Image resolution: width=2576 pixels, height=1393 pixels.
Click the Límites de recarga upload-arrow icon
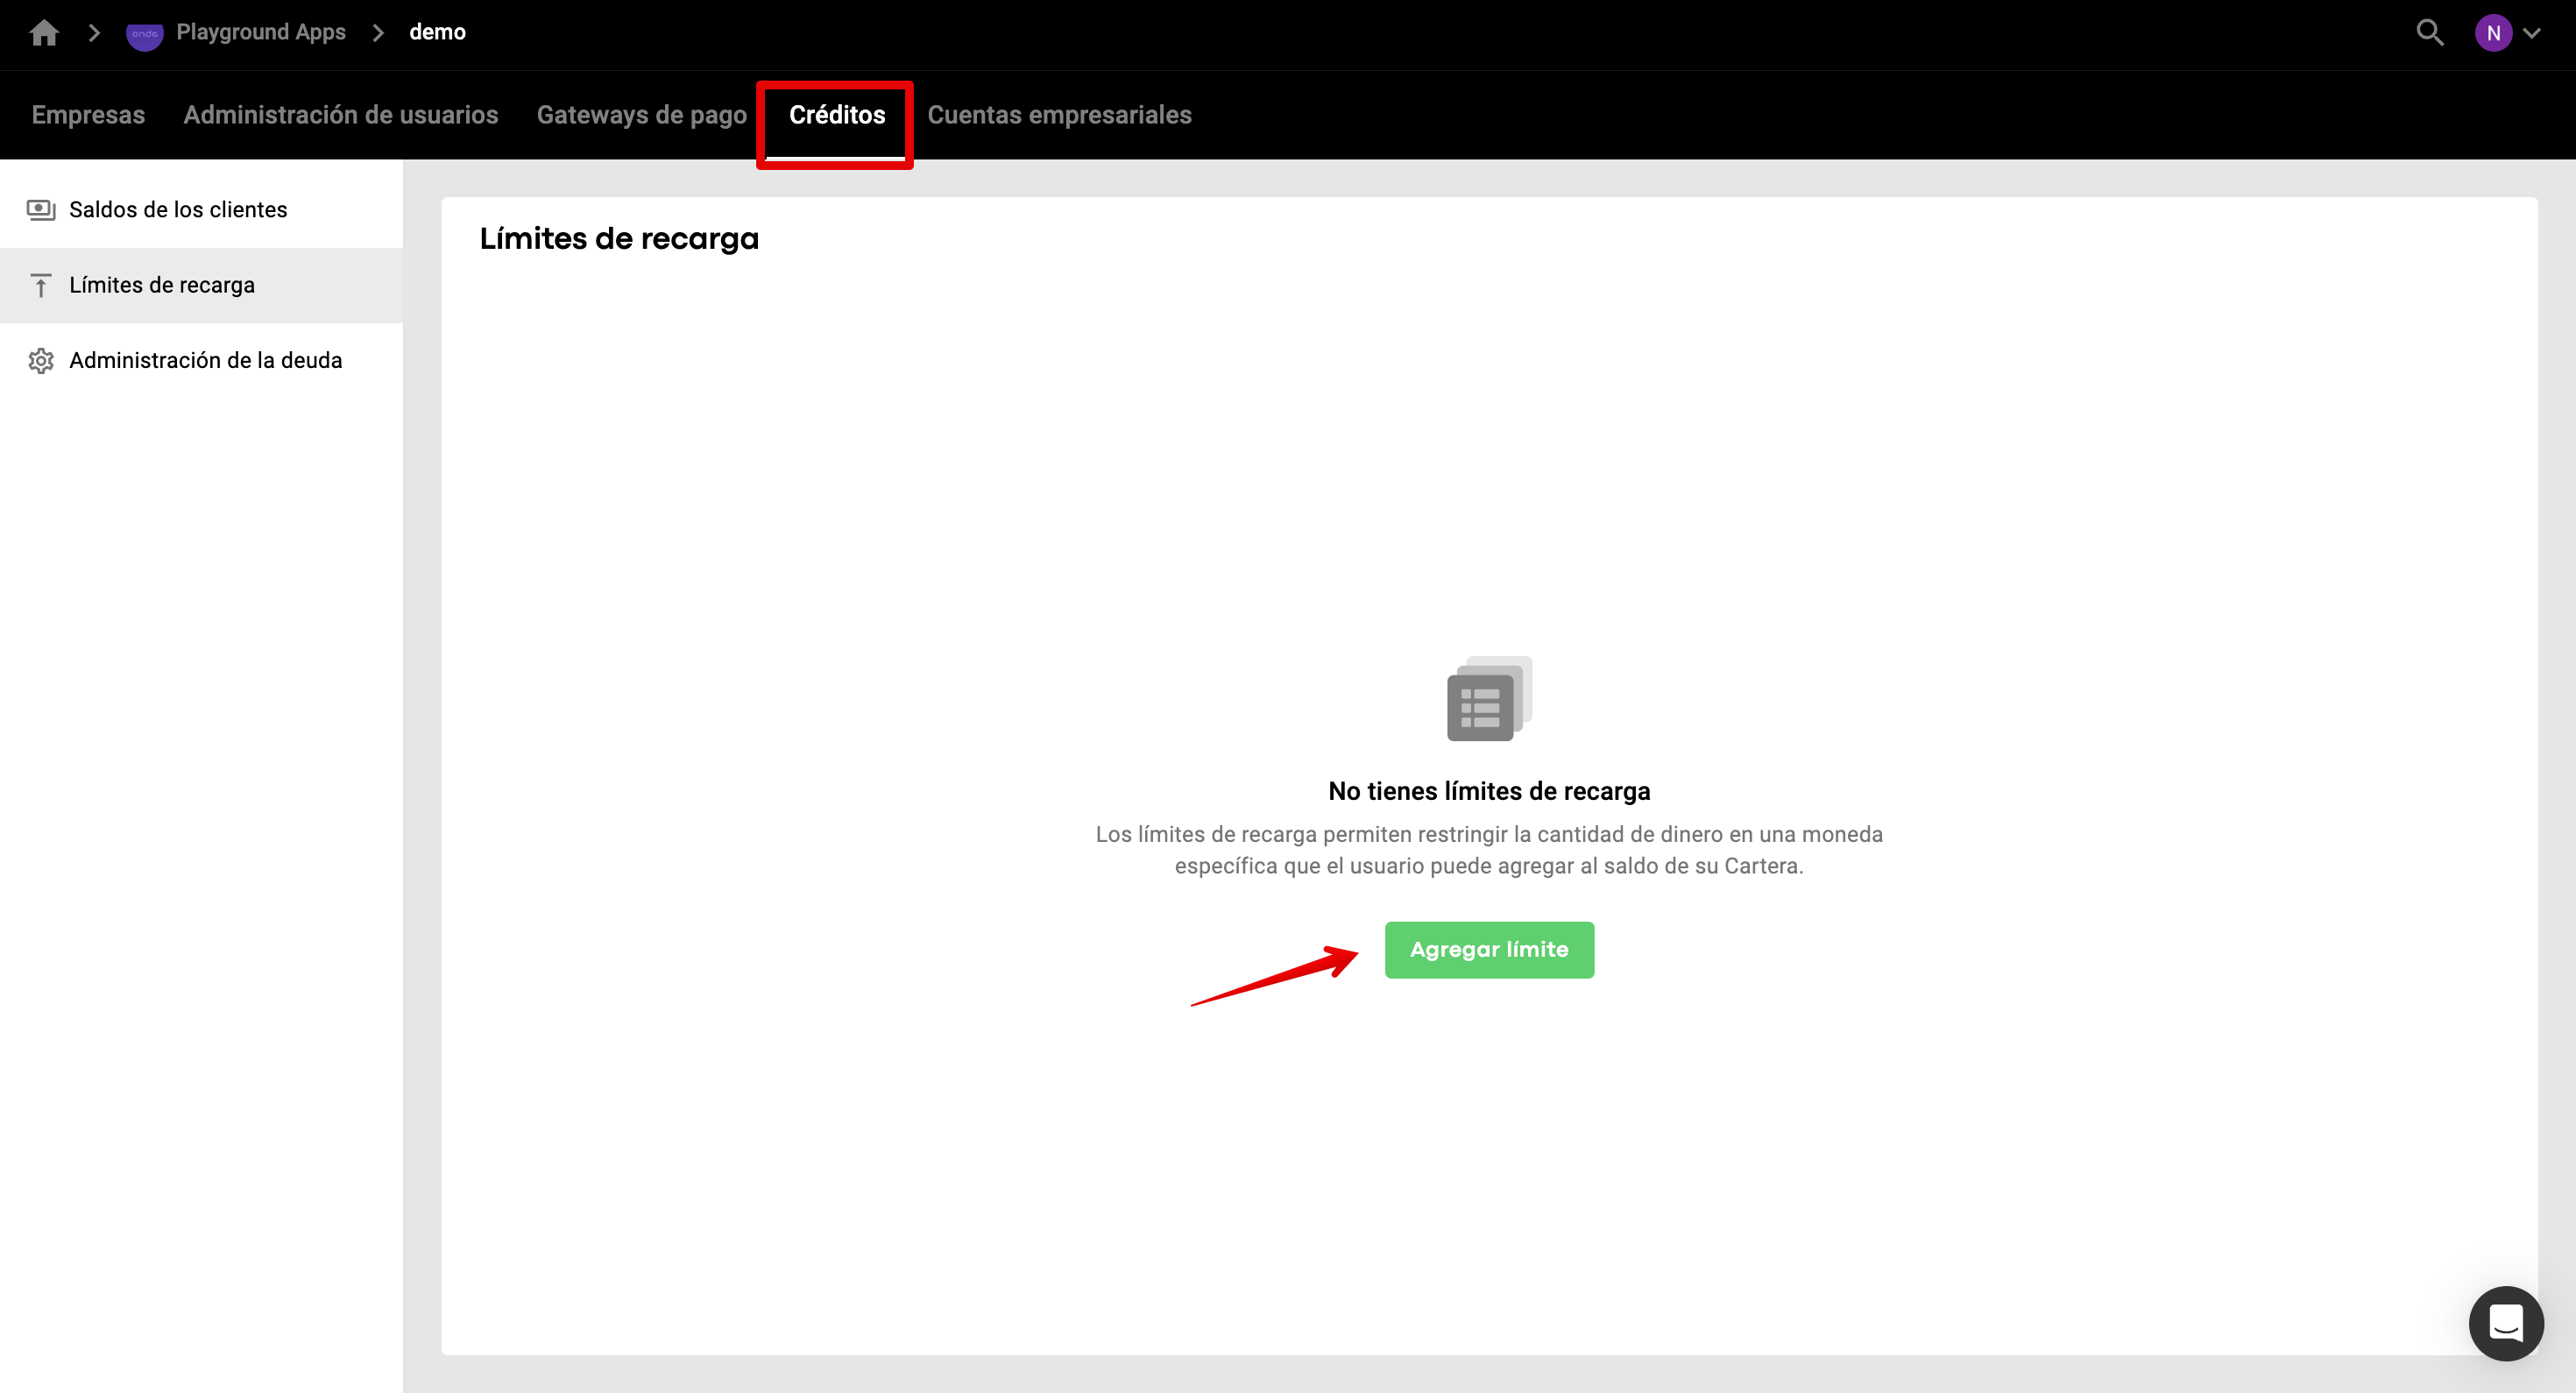41,286
